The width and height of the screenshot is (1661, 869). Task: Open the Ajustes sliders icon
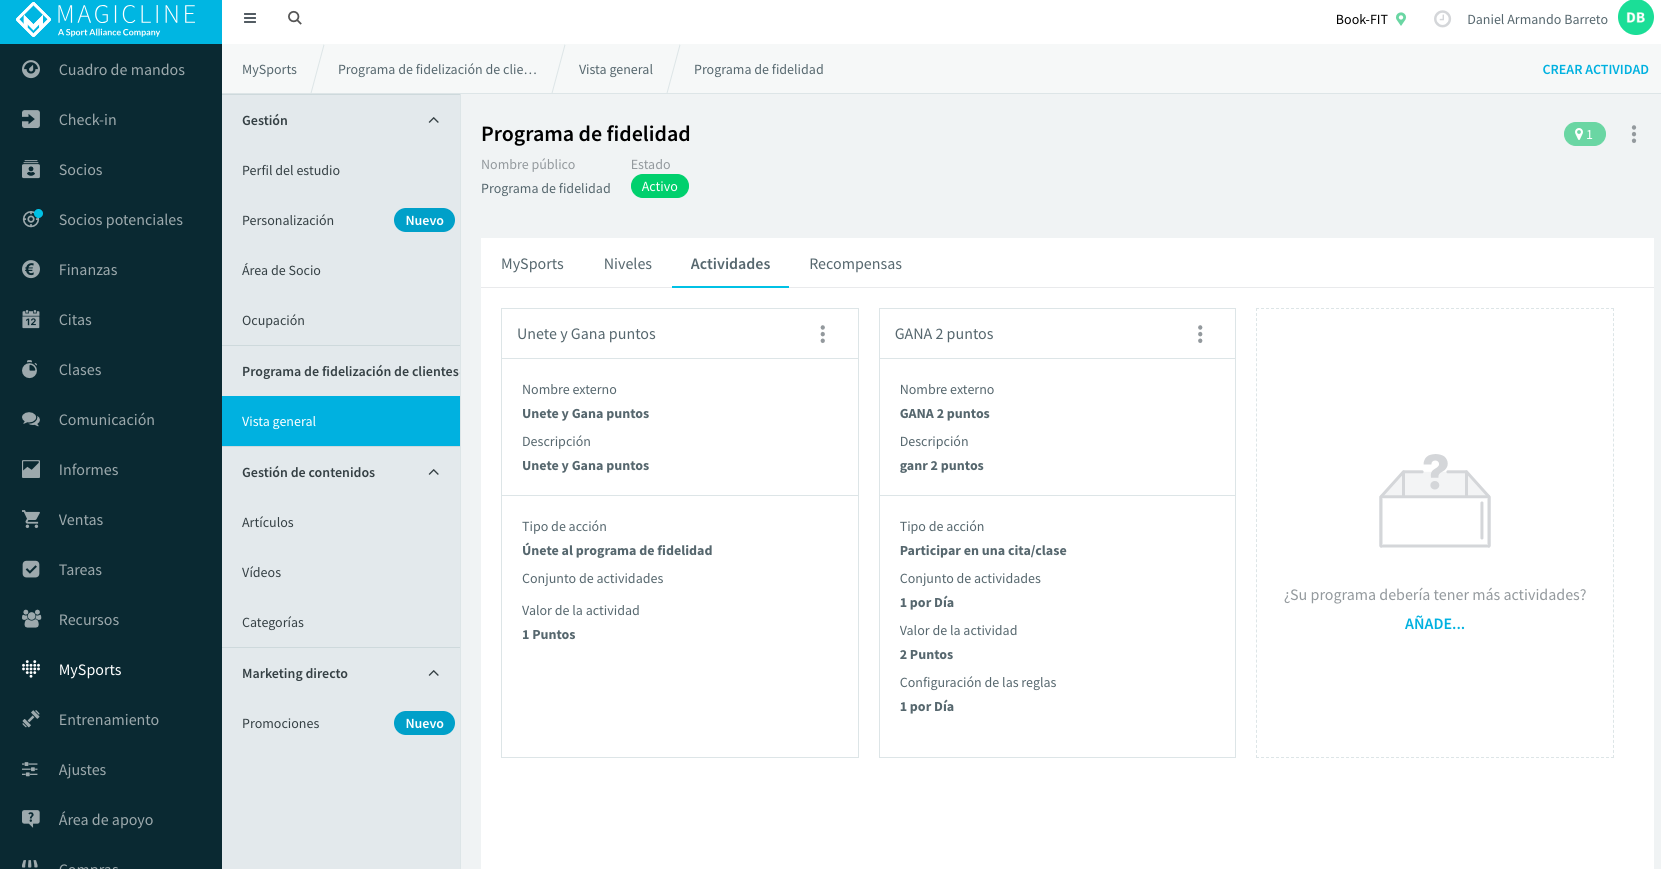[31, 769]
